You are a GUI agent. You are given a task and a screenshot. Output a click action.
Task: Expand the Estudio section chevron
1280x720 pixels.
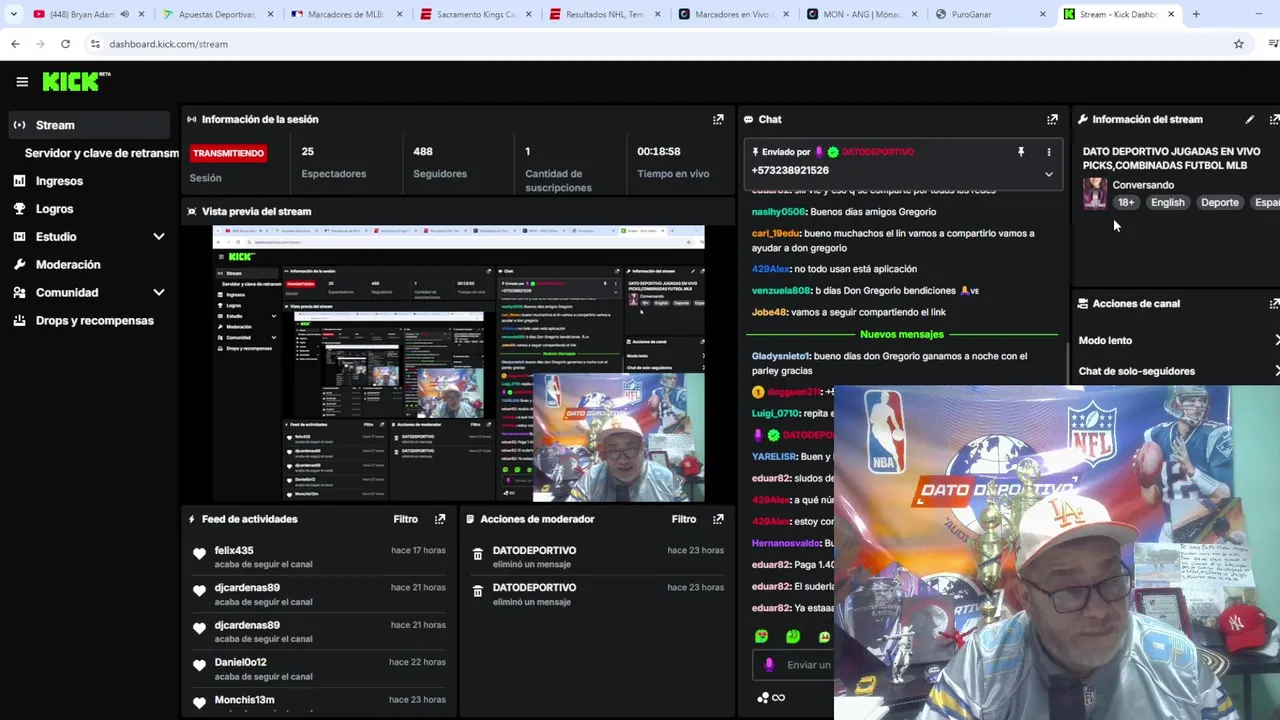tap(158, 237)
